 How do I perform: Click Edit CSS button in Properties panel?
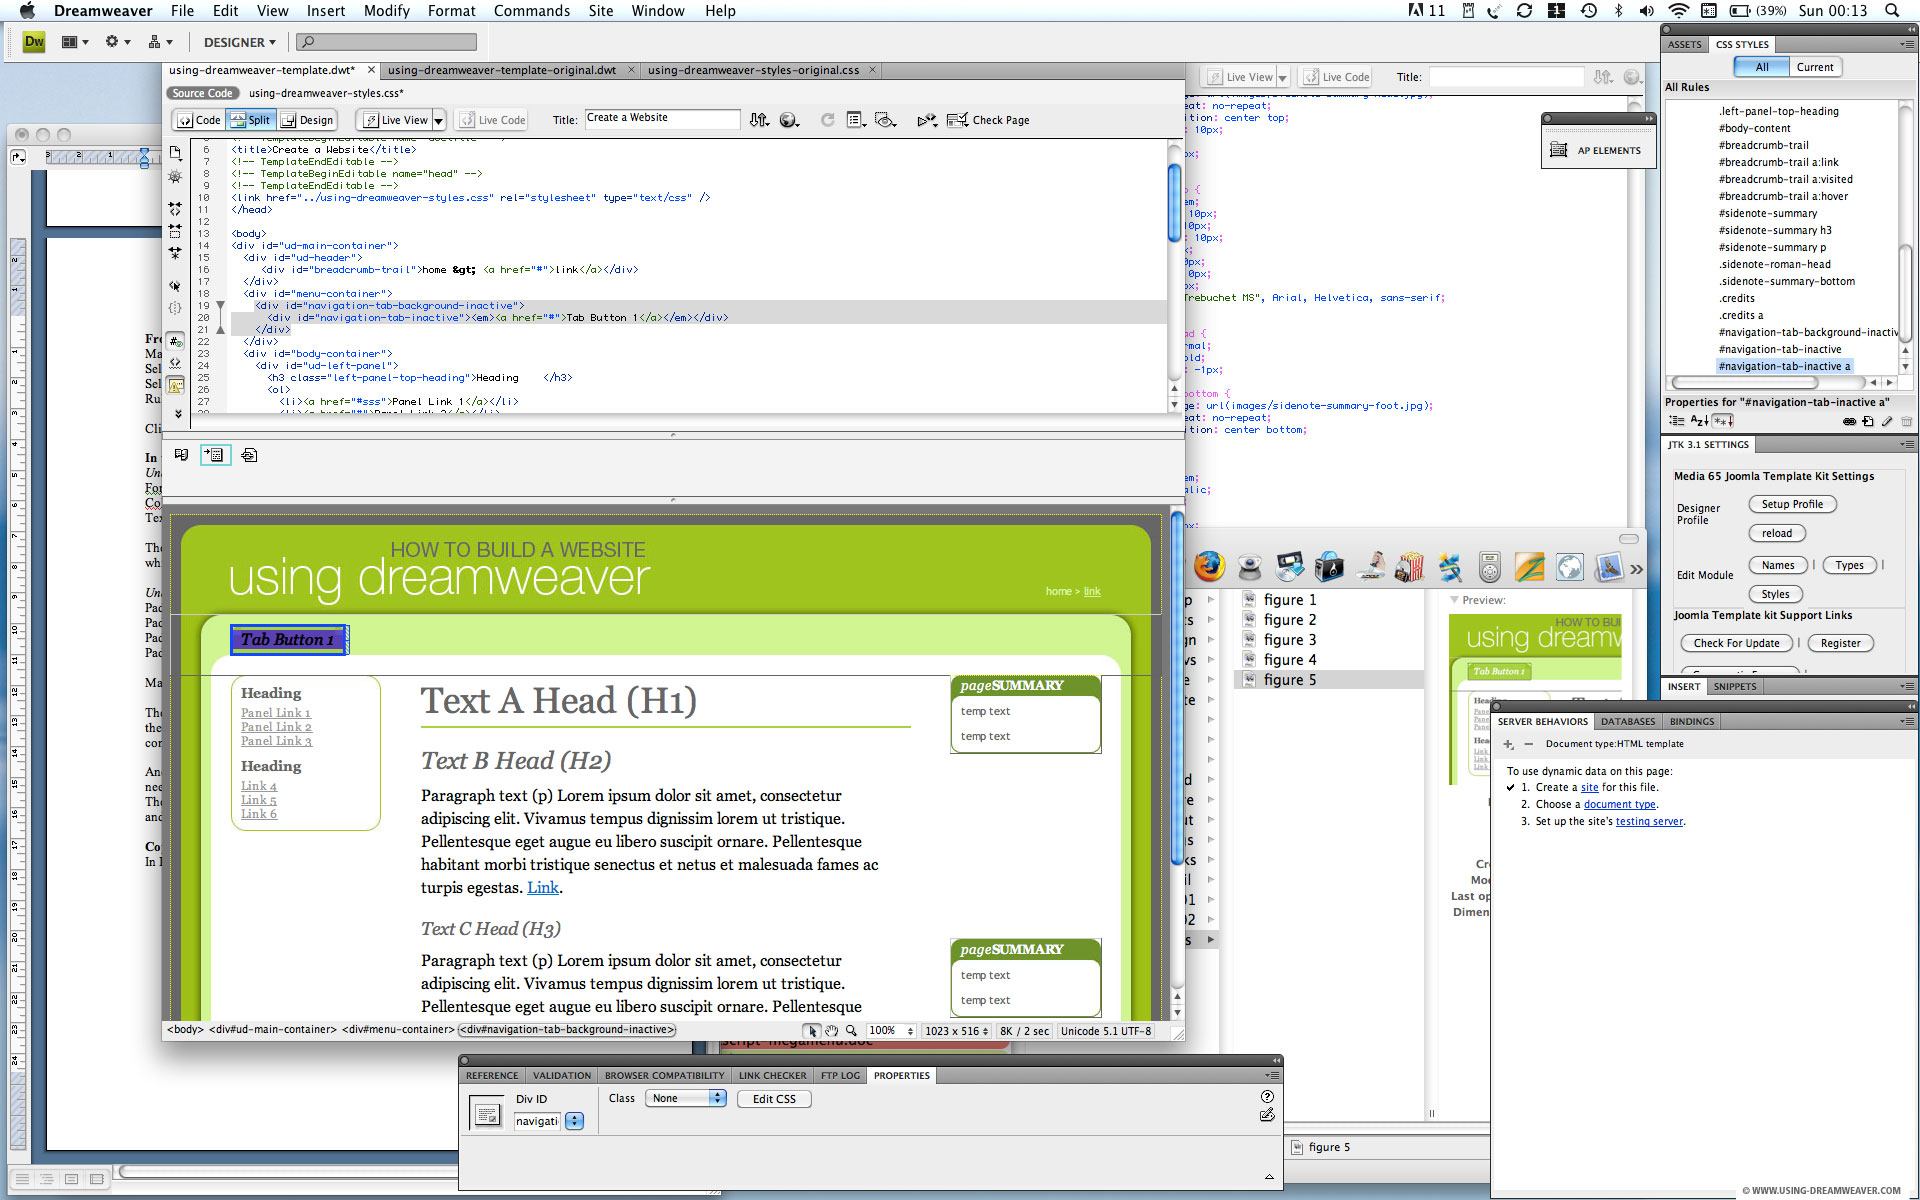click(x=774, y=1099)
